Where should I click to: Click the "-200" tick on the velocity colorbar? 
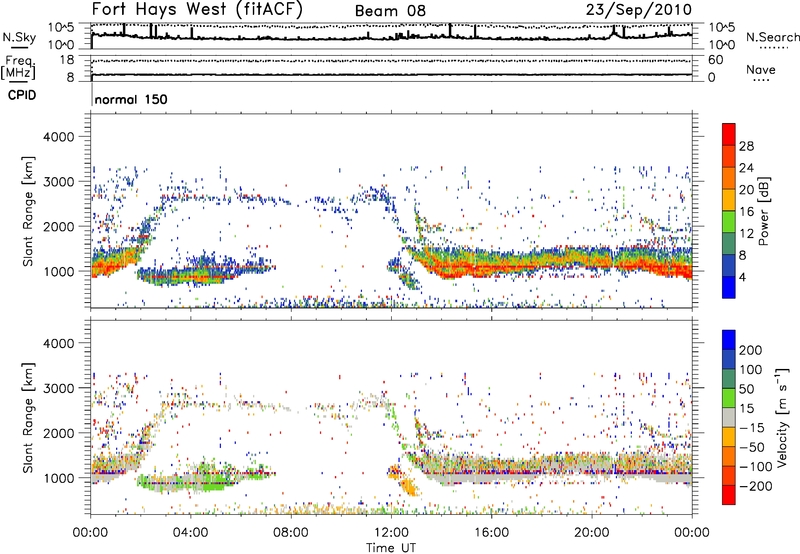(755, 486)
